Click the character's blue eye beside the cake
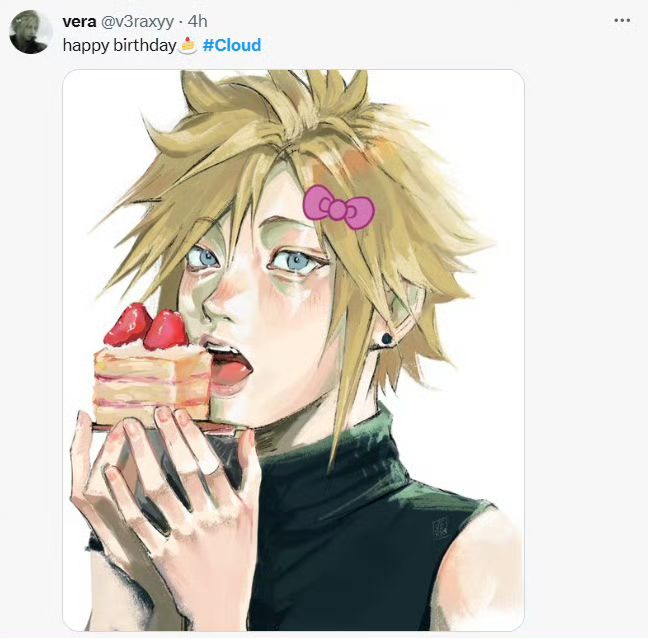The height and width of the screenshot is (638, 648). [202, 258]
